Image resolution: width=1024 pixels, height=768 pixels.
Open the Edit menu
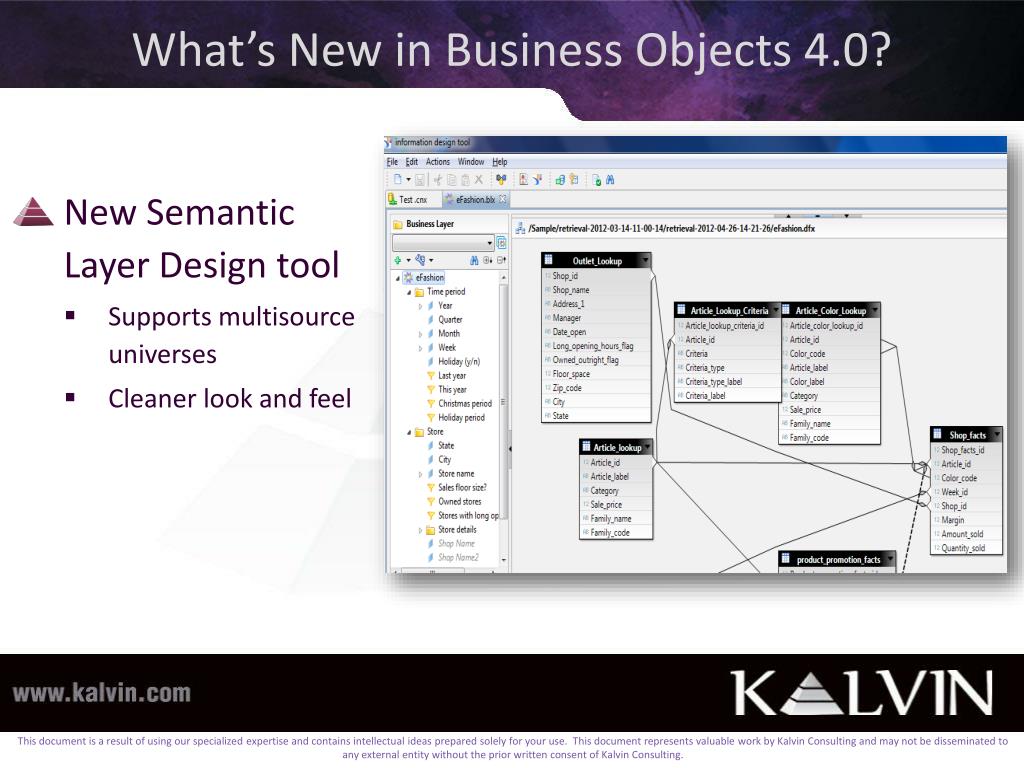pos(411,161)
